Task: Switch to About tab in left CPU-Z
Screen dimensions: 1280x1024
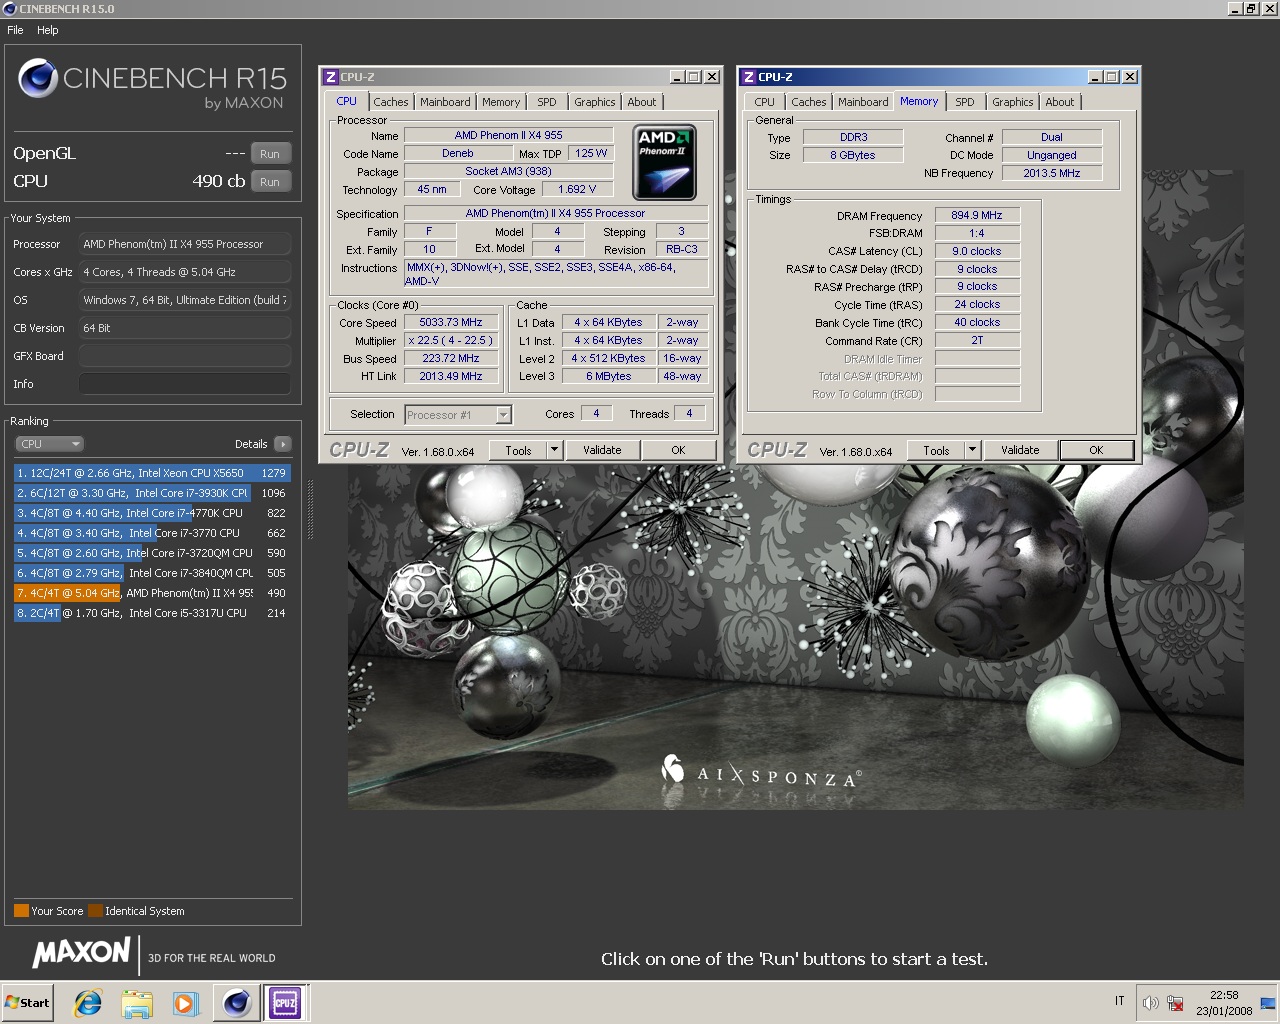Action: [x=642, y=102]
